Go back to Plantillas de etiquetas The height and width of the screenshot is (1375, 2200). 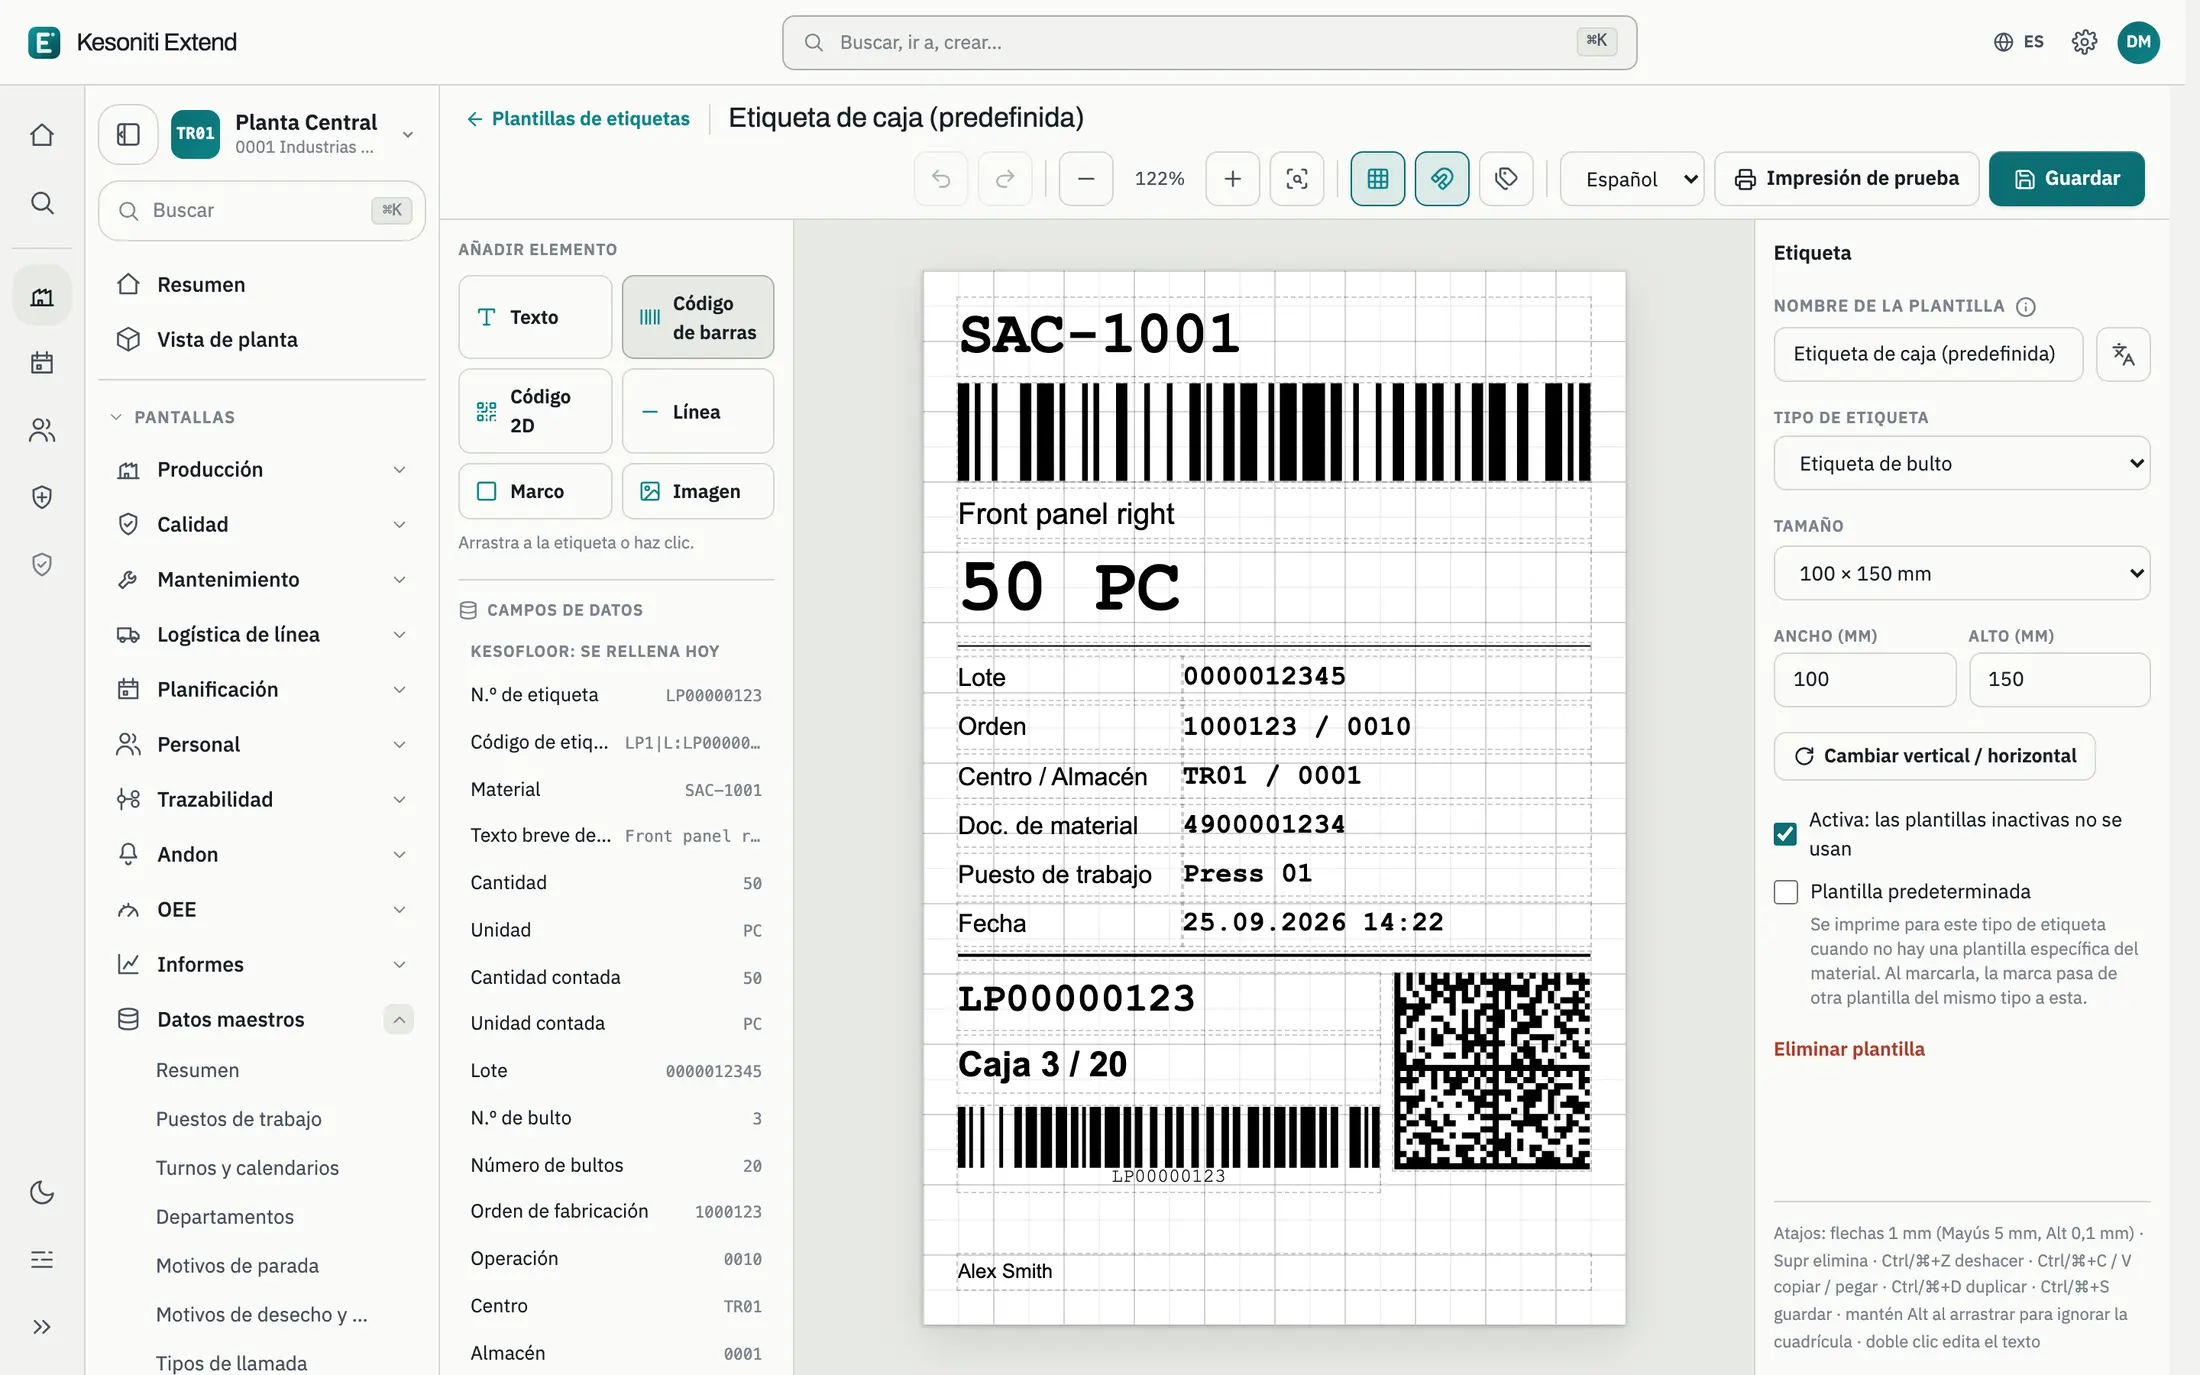point(578,119)
